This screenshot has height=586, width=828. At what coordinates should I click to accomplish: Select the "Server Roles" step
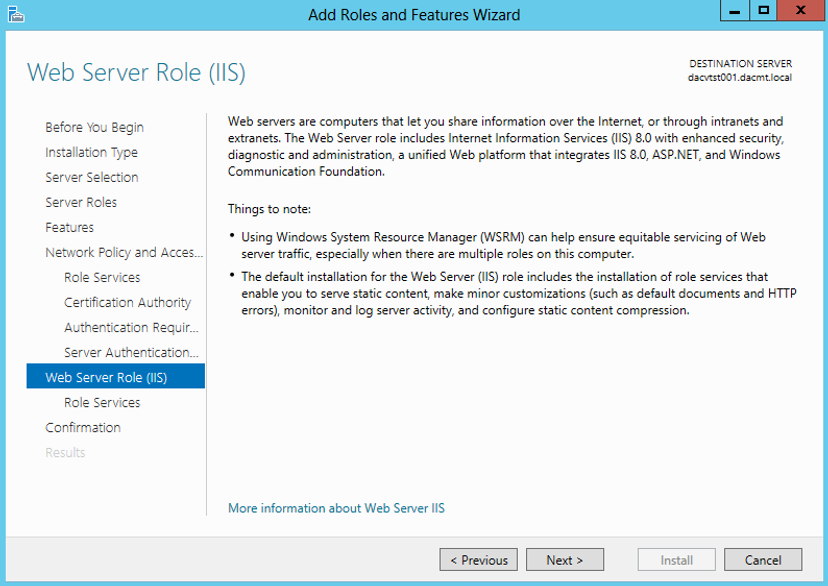click(81, 202)
